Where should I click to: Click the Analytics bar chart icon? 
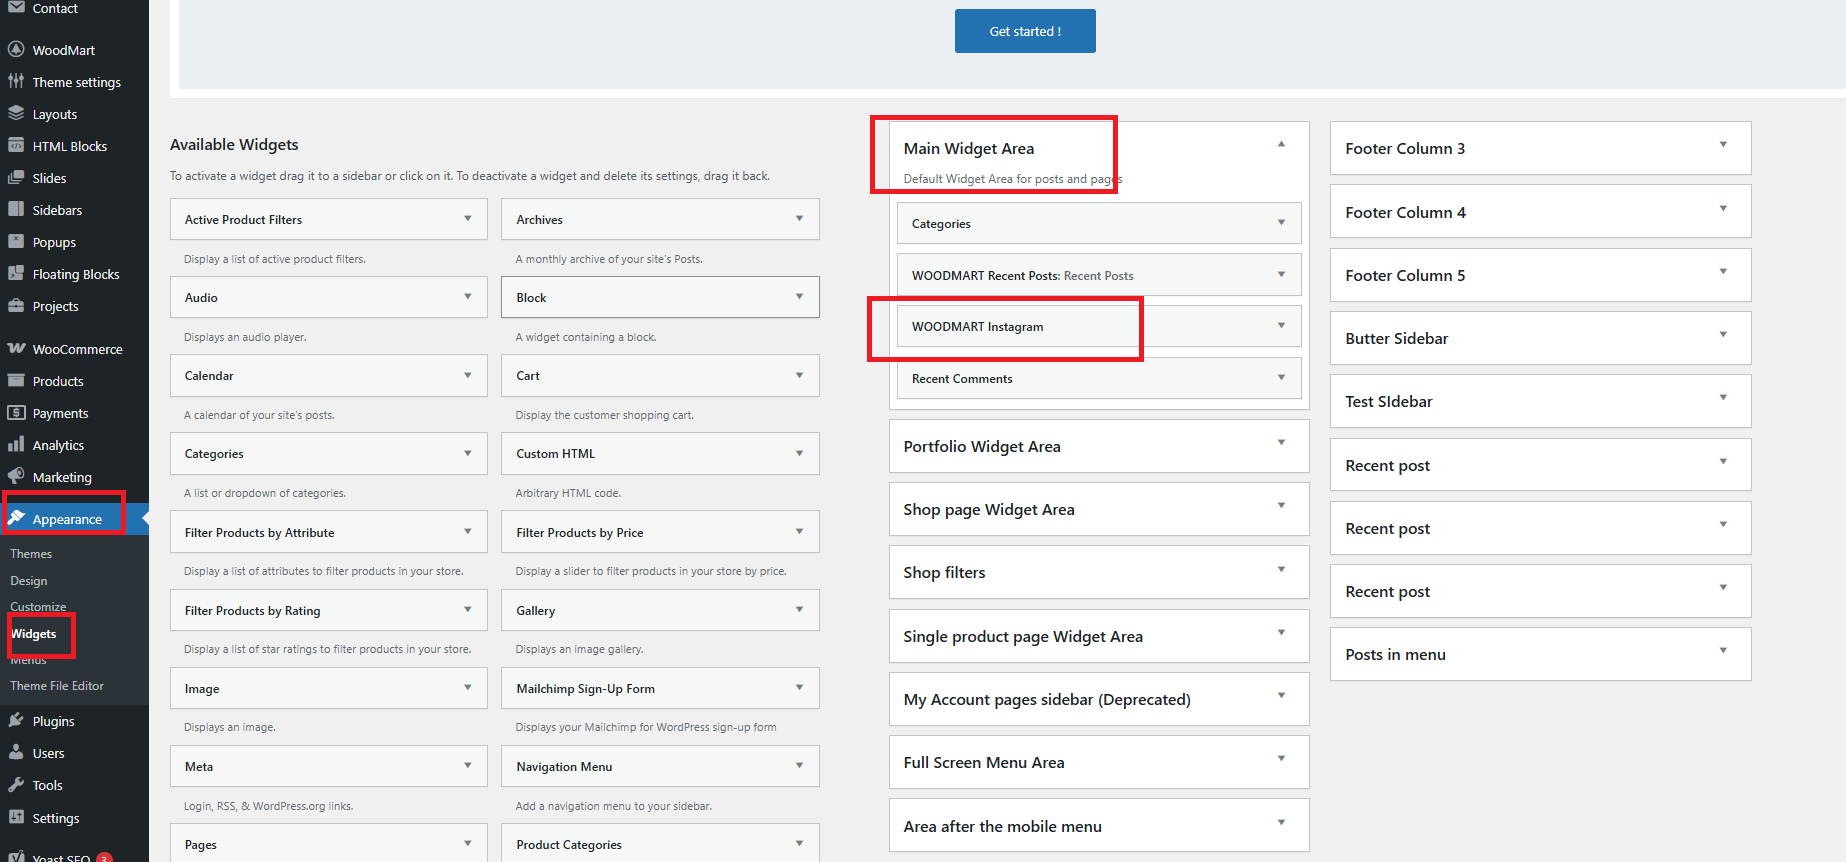[x=16, y=444]
